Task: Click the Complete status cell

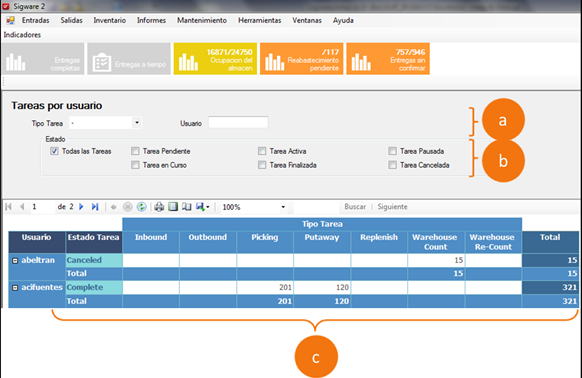Action: 94,287
